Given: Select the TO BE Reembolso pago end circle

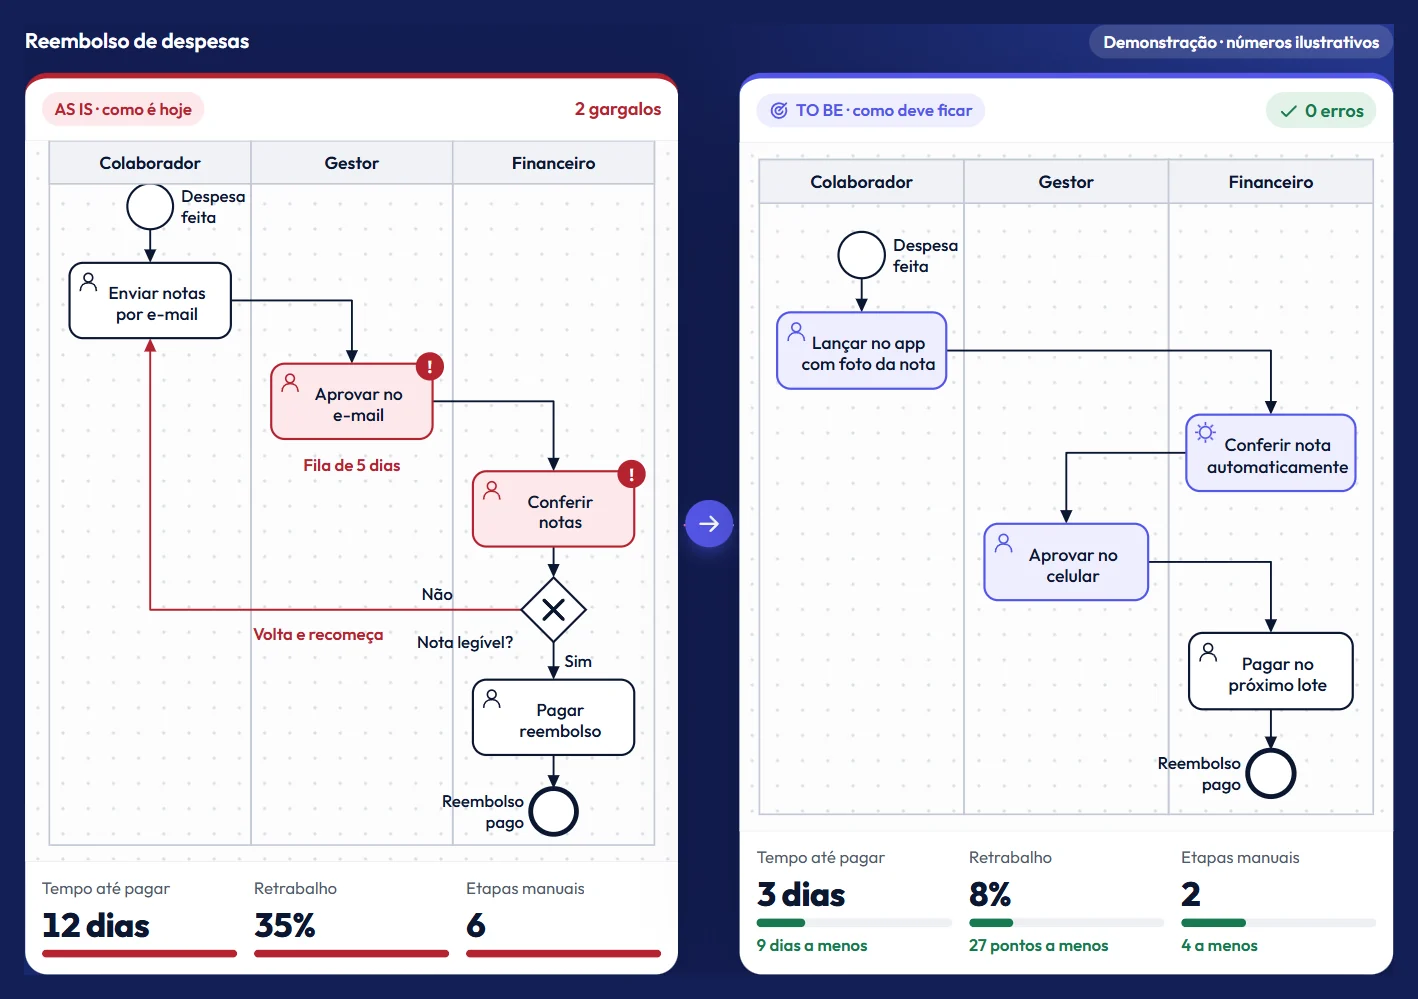Looking at the screenshot, I should [1271, 773].
